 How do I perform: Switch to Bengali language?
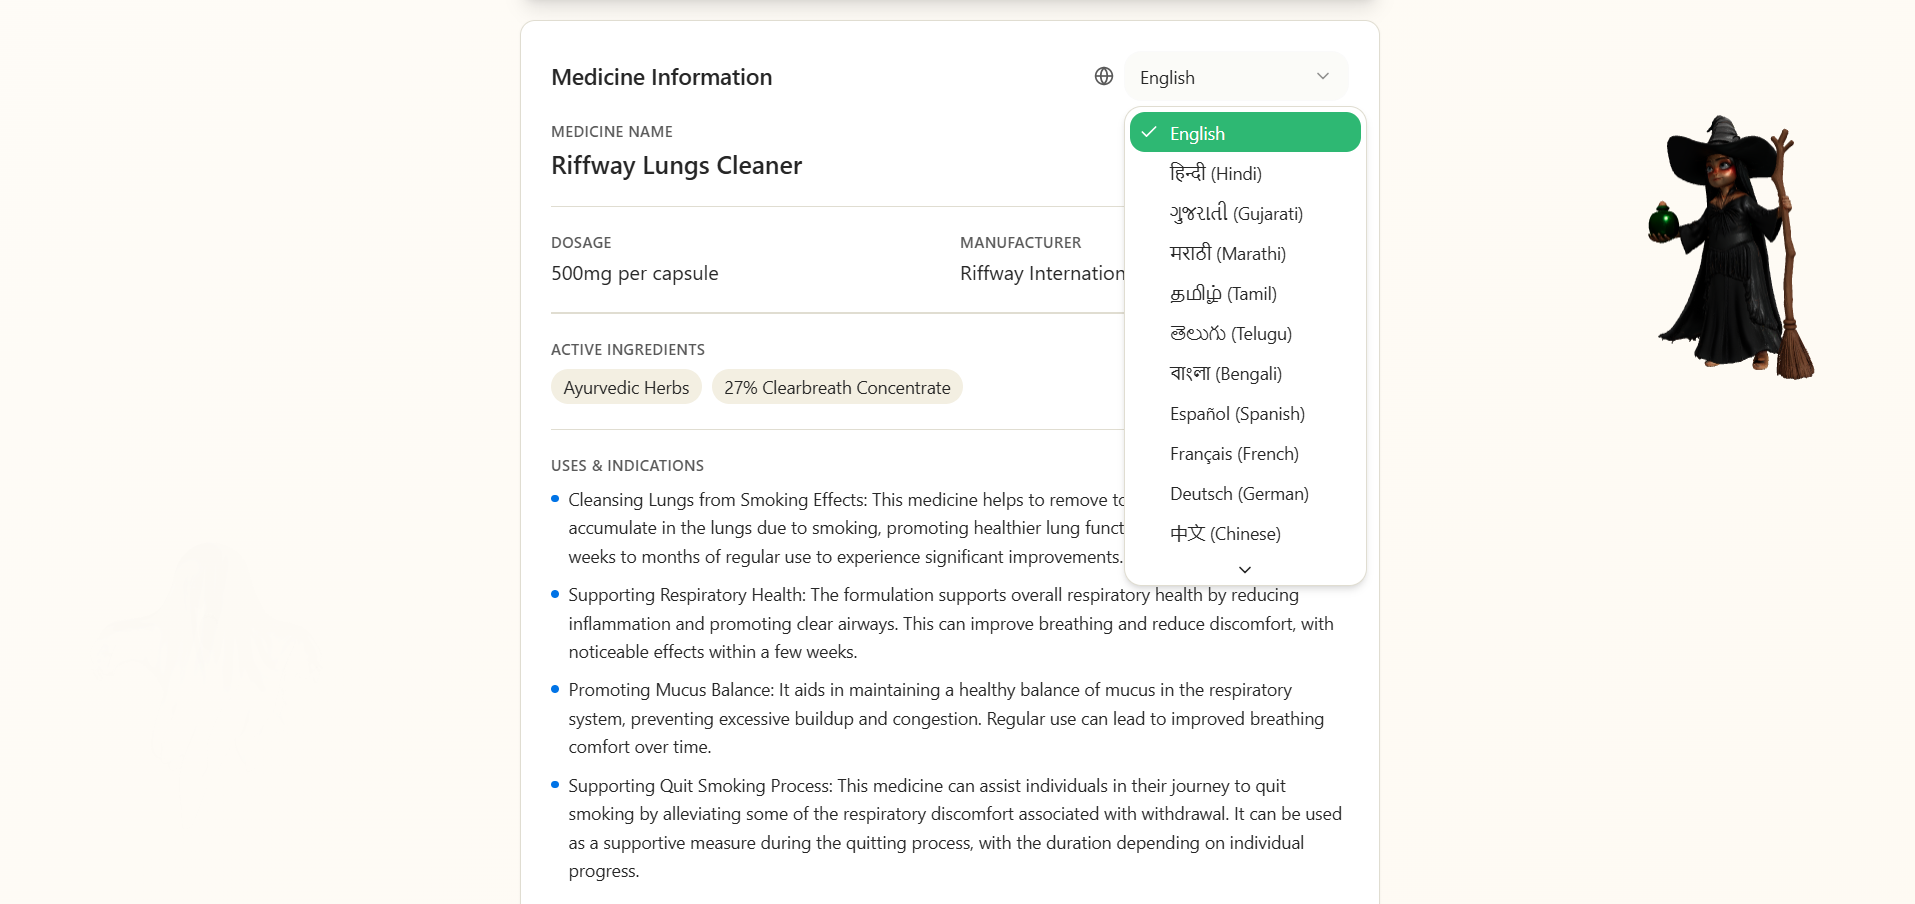tap(1226, 374)
